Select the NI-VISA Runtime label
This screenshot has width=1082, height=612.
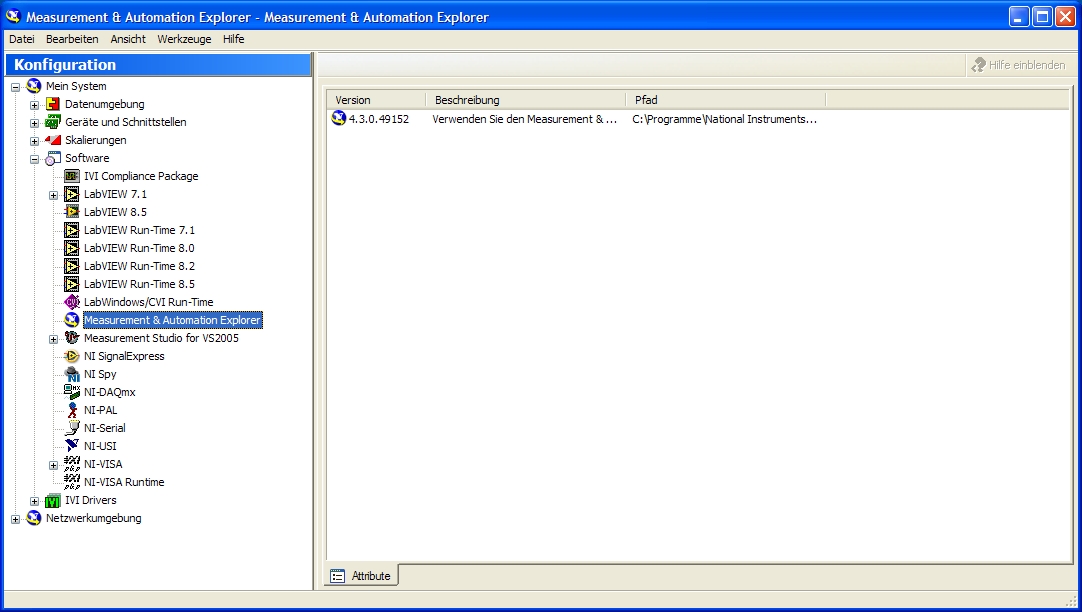(124, 482)
